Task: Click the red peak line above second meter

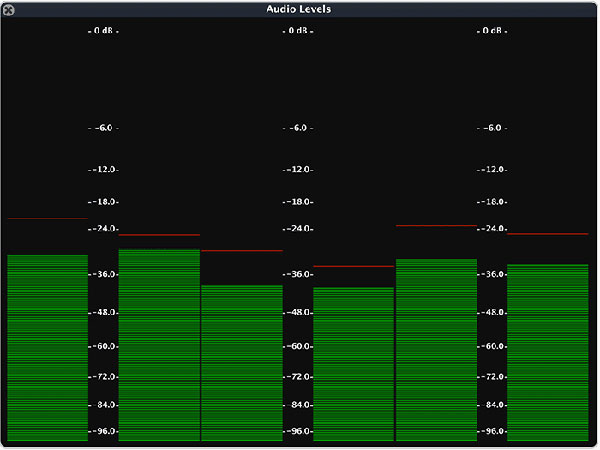Action: (x=159, y=235)
